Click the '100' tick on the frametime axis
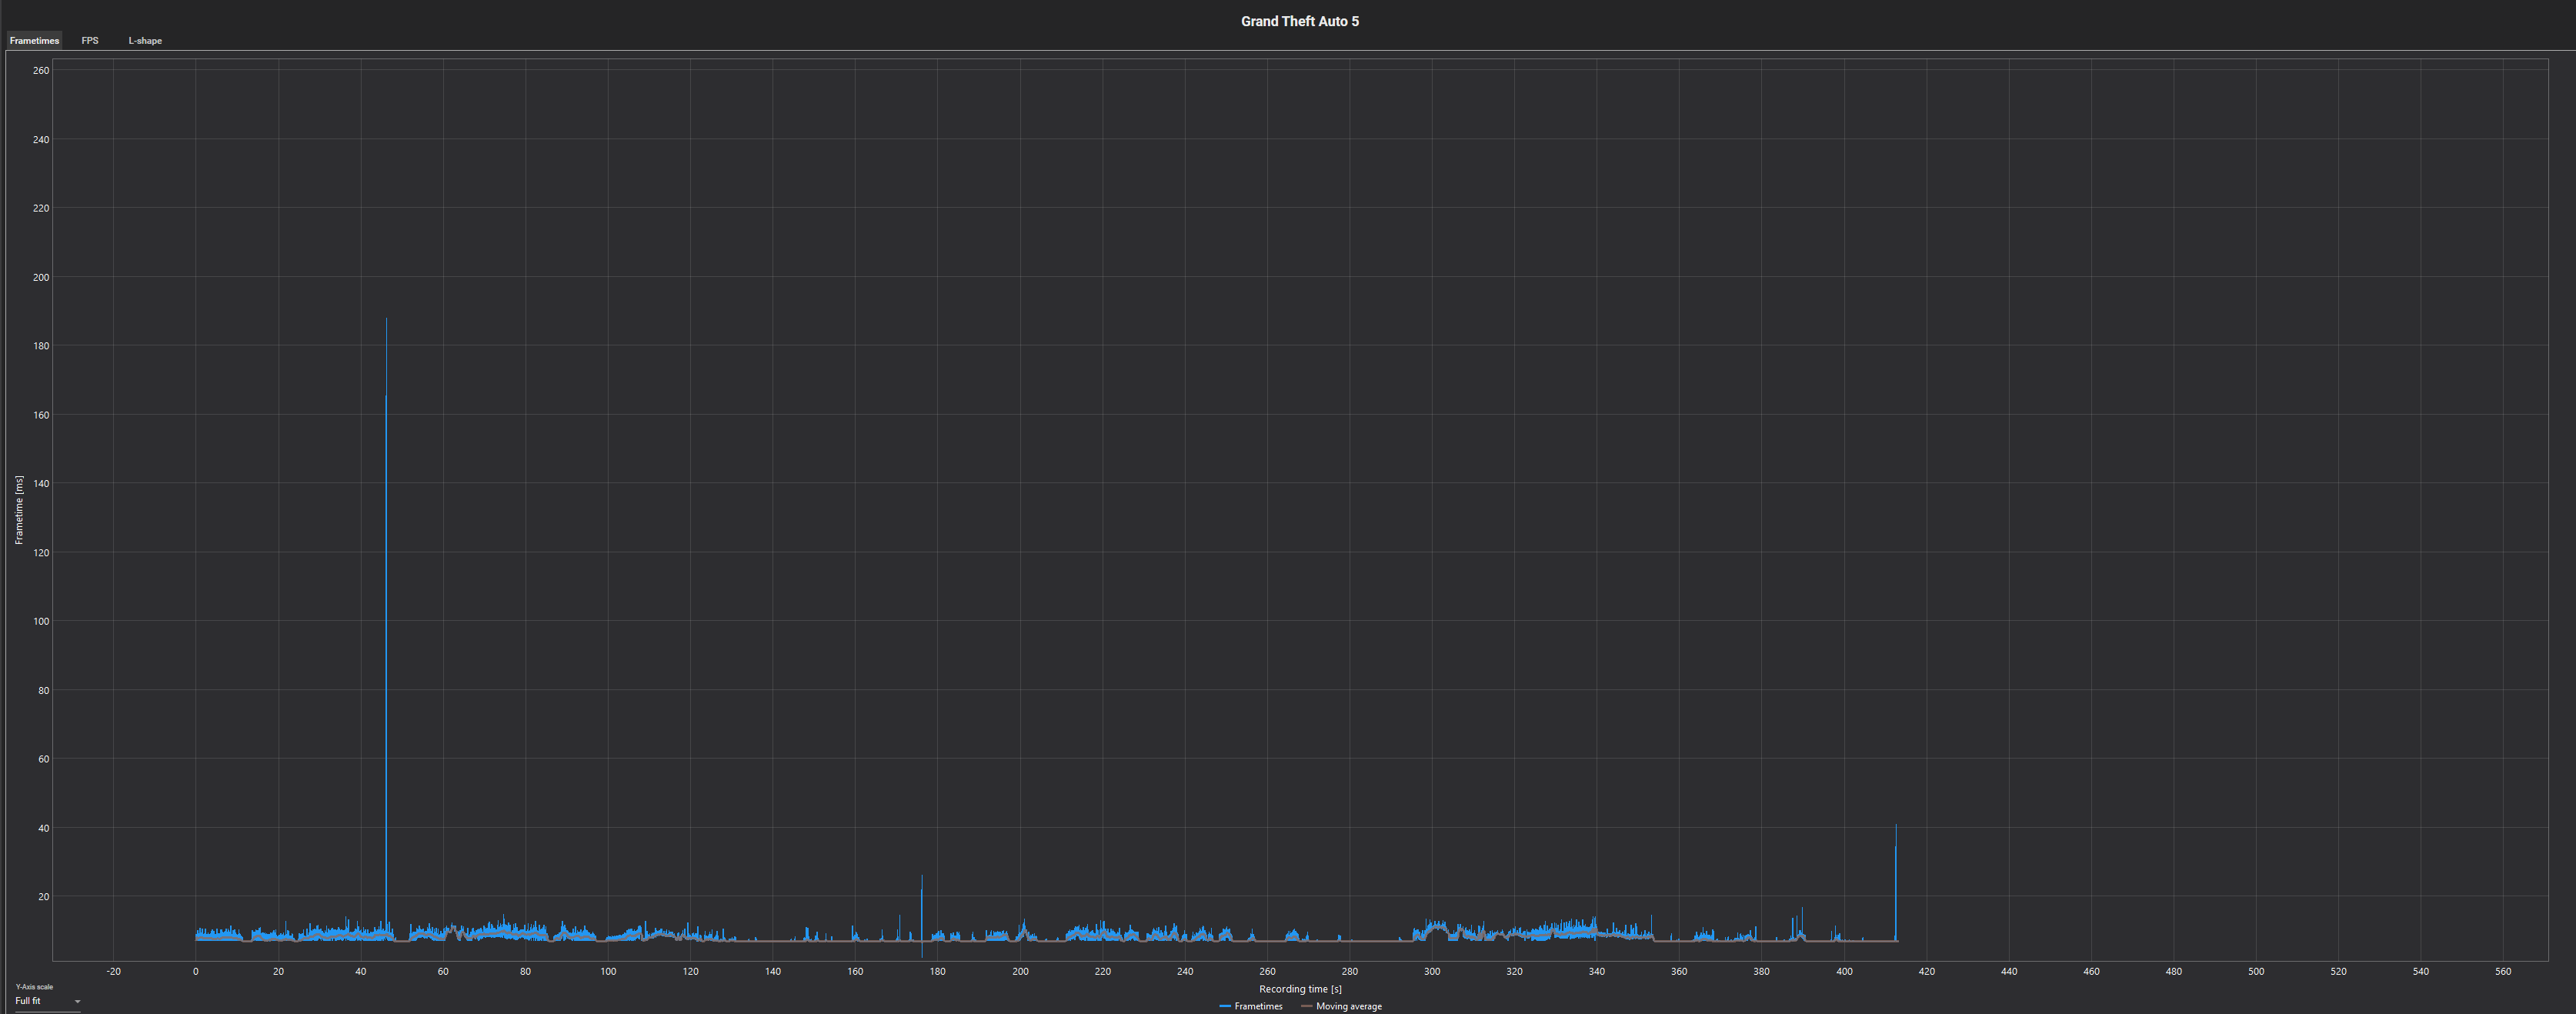The width and height of the screenshot is (2576, 1014). click(x=41, y=621)
